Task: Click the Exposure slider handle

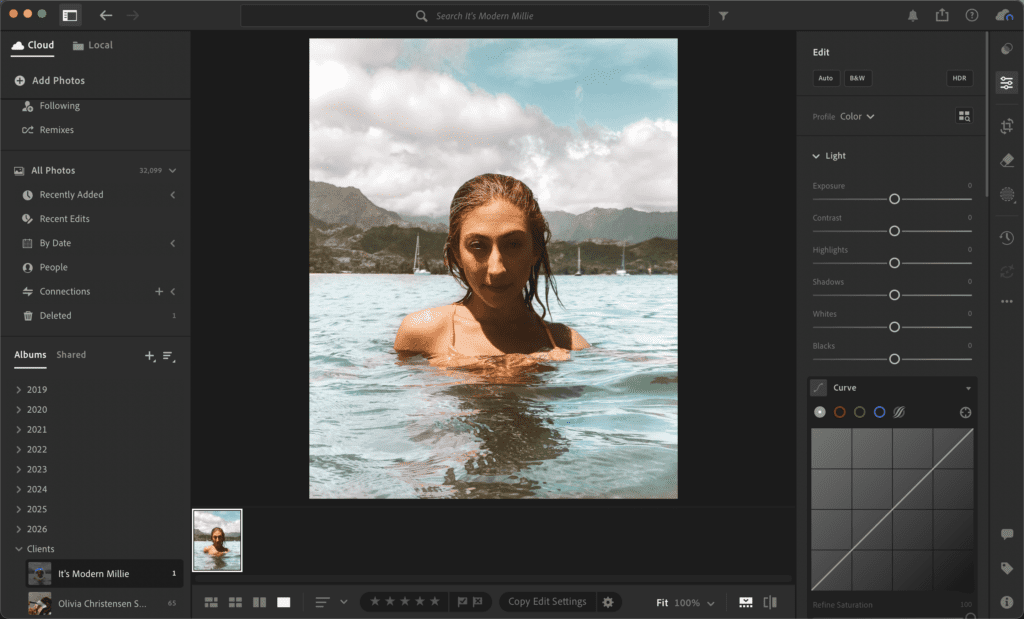Action: [x=894, y=199]
